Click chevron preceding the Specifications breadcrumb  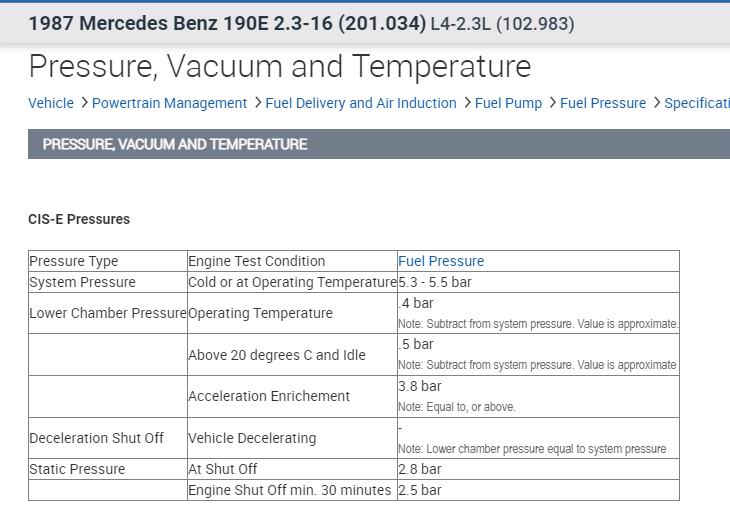click(656, 102)
